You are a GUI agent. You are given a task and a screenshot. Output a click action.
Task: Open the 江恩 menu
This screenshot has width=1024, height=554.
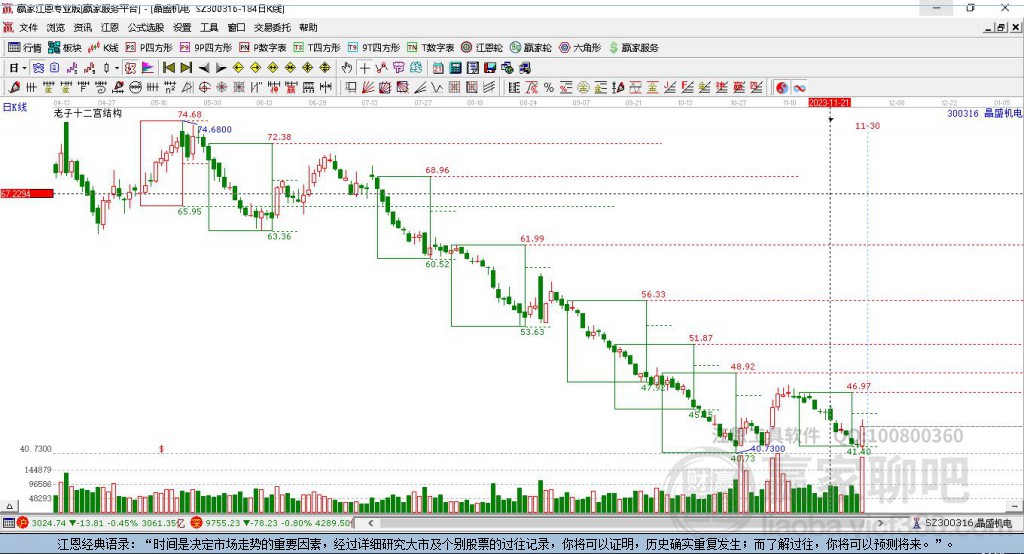110,27
